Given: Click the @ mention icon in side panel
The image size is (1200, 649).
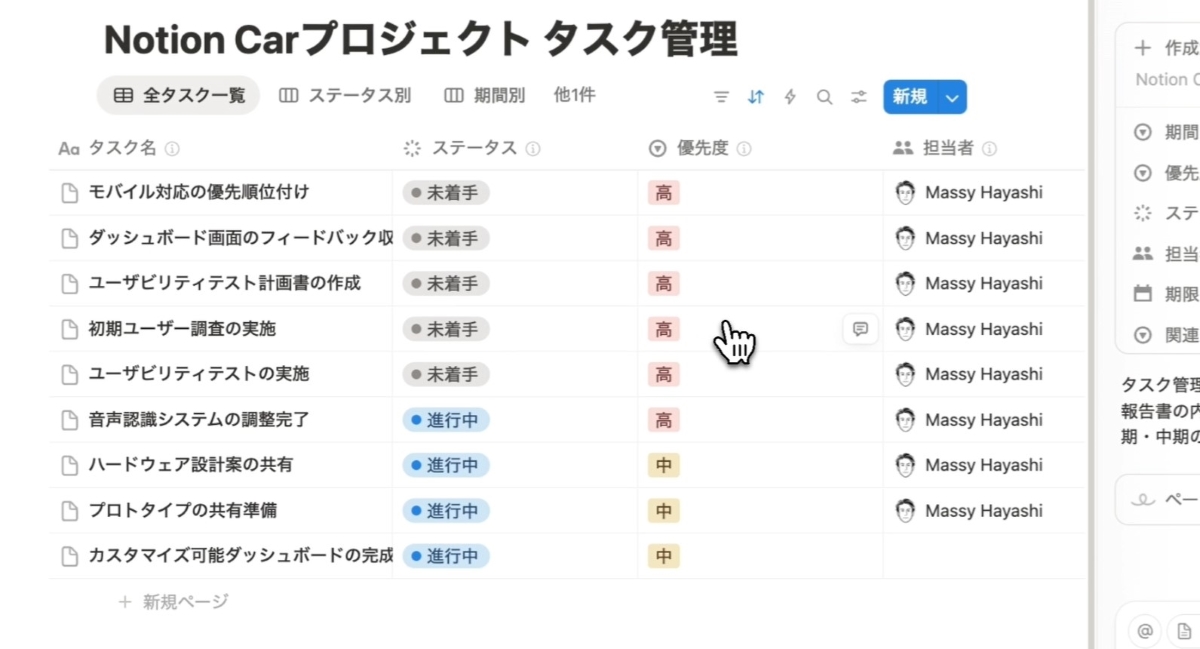Looking at the screenshot, I should click(1146, 631).
